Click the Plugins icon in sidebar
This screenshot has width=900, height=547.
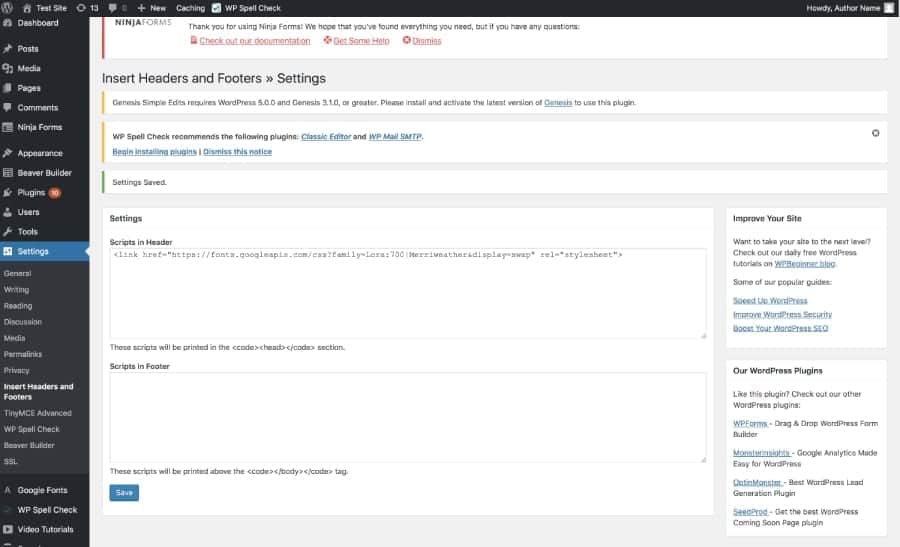8,192
